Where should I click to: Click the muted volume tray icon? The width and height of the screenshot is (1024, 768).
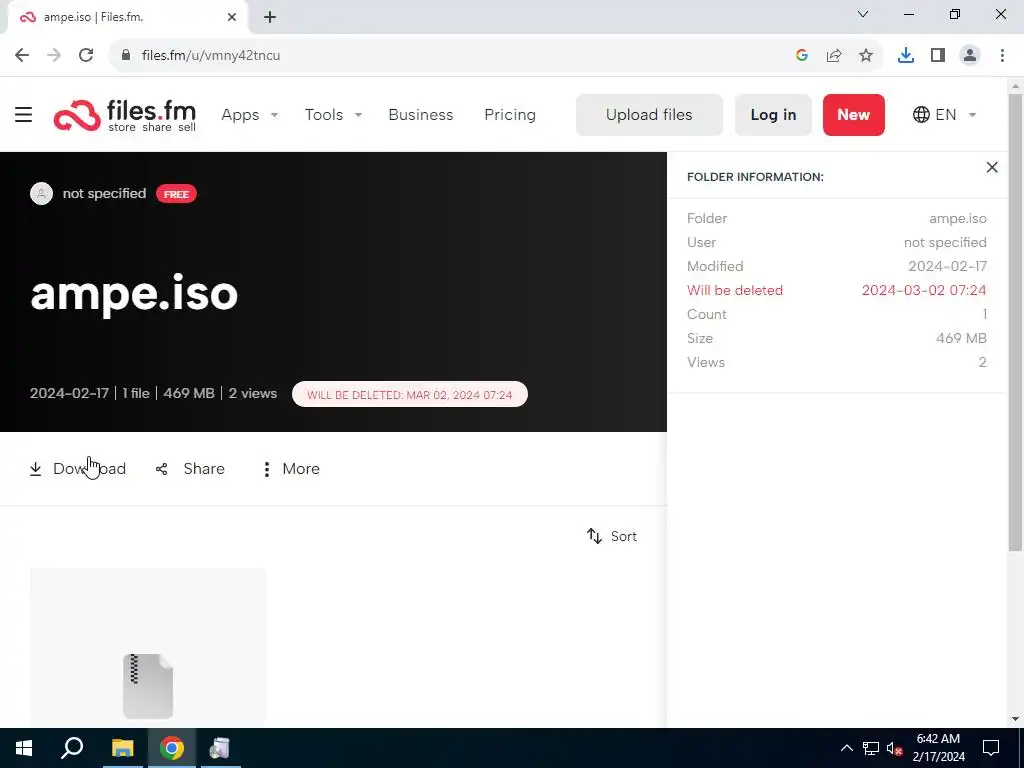[x=894, y=748]
